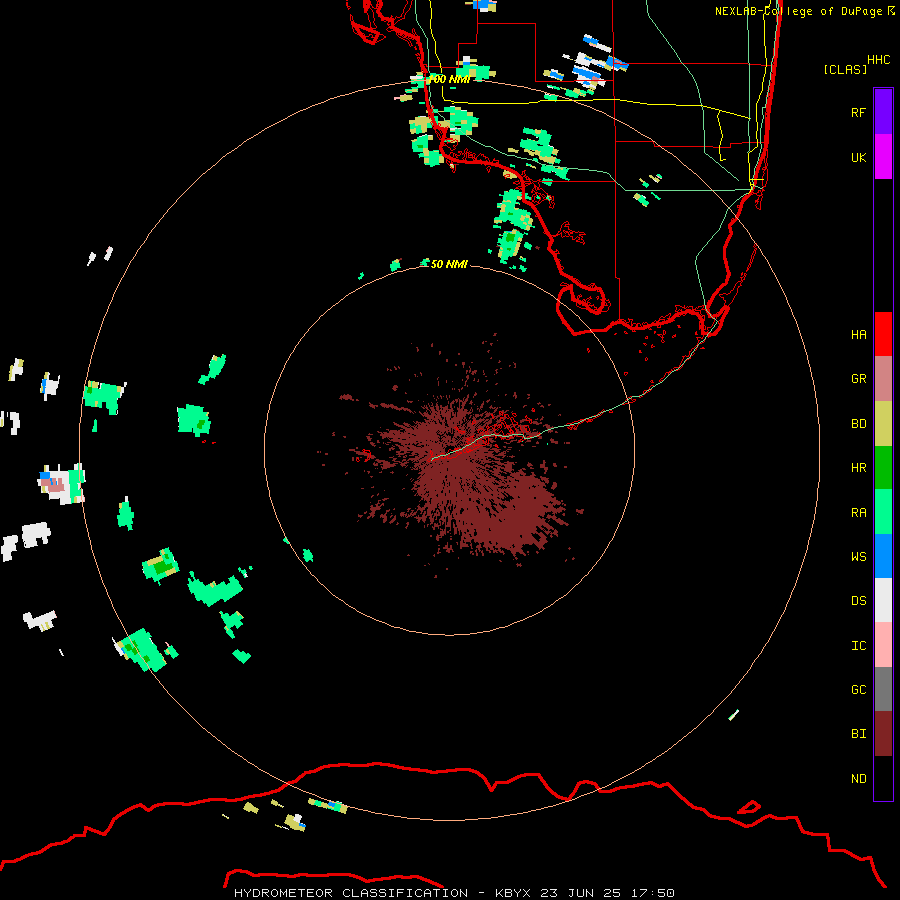Click the UK magenta legend swatch

point(883,157)
